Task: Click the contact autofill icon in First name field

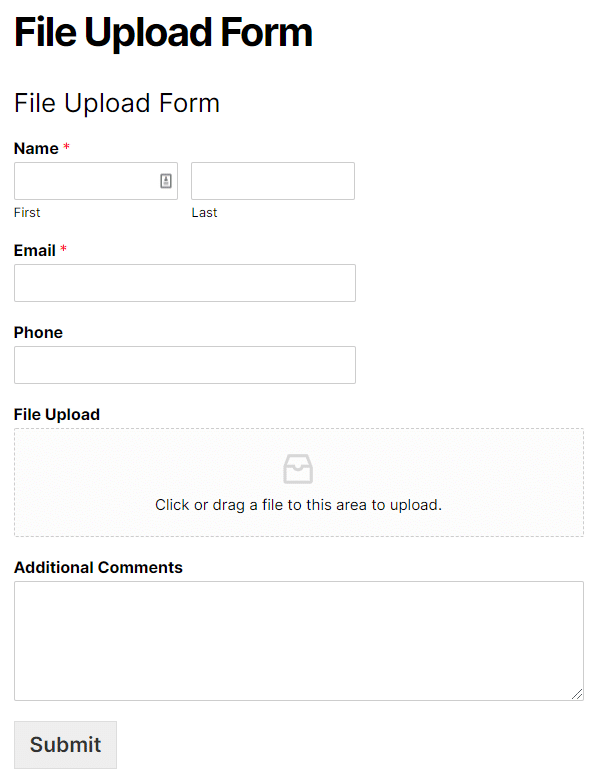Action: coord(166,181)
